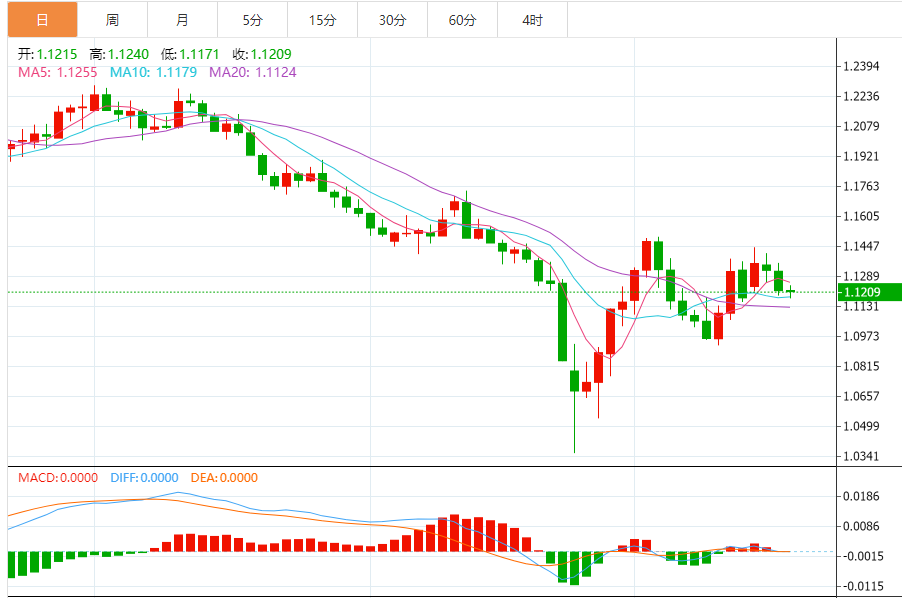Click the 高:1.1240 high price value

click(x=119, y=55)
